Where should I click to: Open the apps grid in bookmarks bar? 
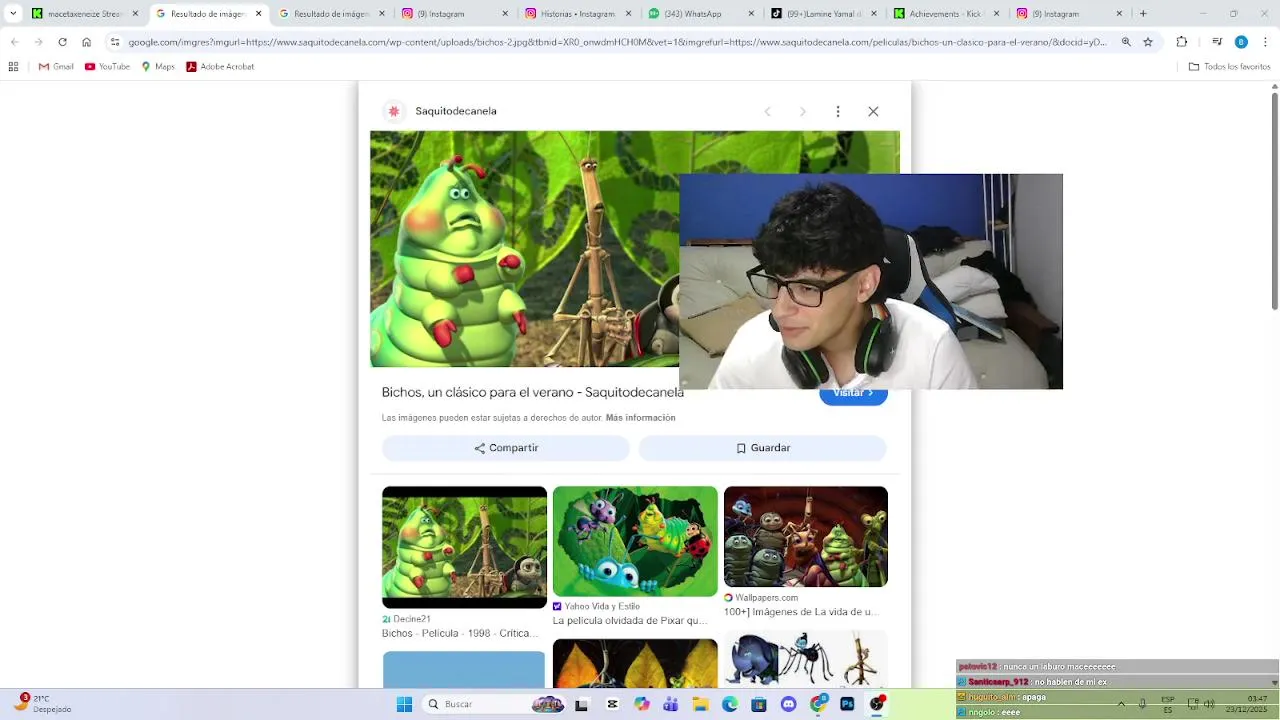13,67
